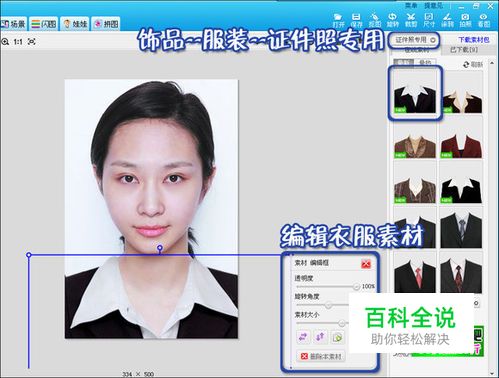Open the 已下载[9] downloaded tab
Viewport: 499px width, 378px height.
(464, 50)
